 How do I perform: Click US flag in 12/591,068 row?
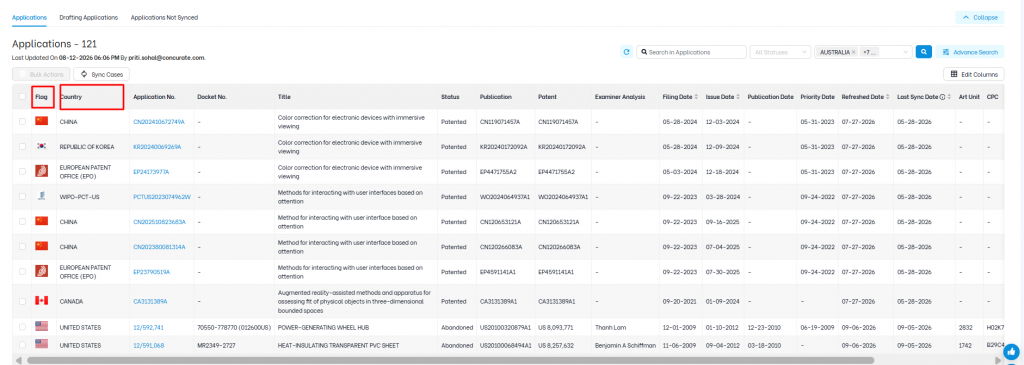pos(42,344)
